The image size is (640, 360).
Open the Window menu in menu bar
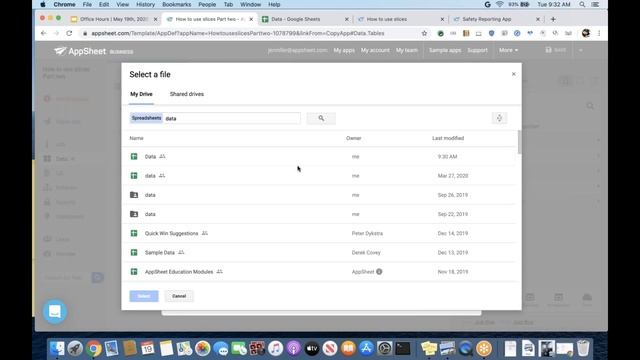[x=250, y=4]
